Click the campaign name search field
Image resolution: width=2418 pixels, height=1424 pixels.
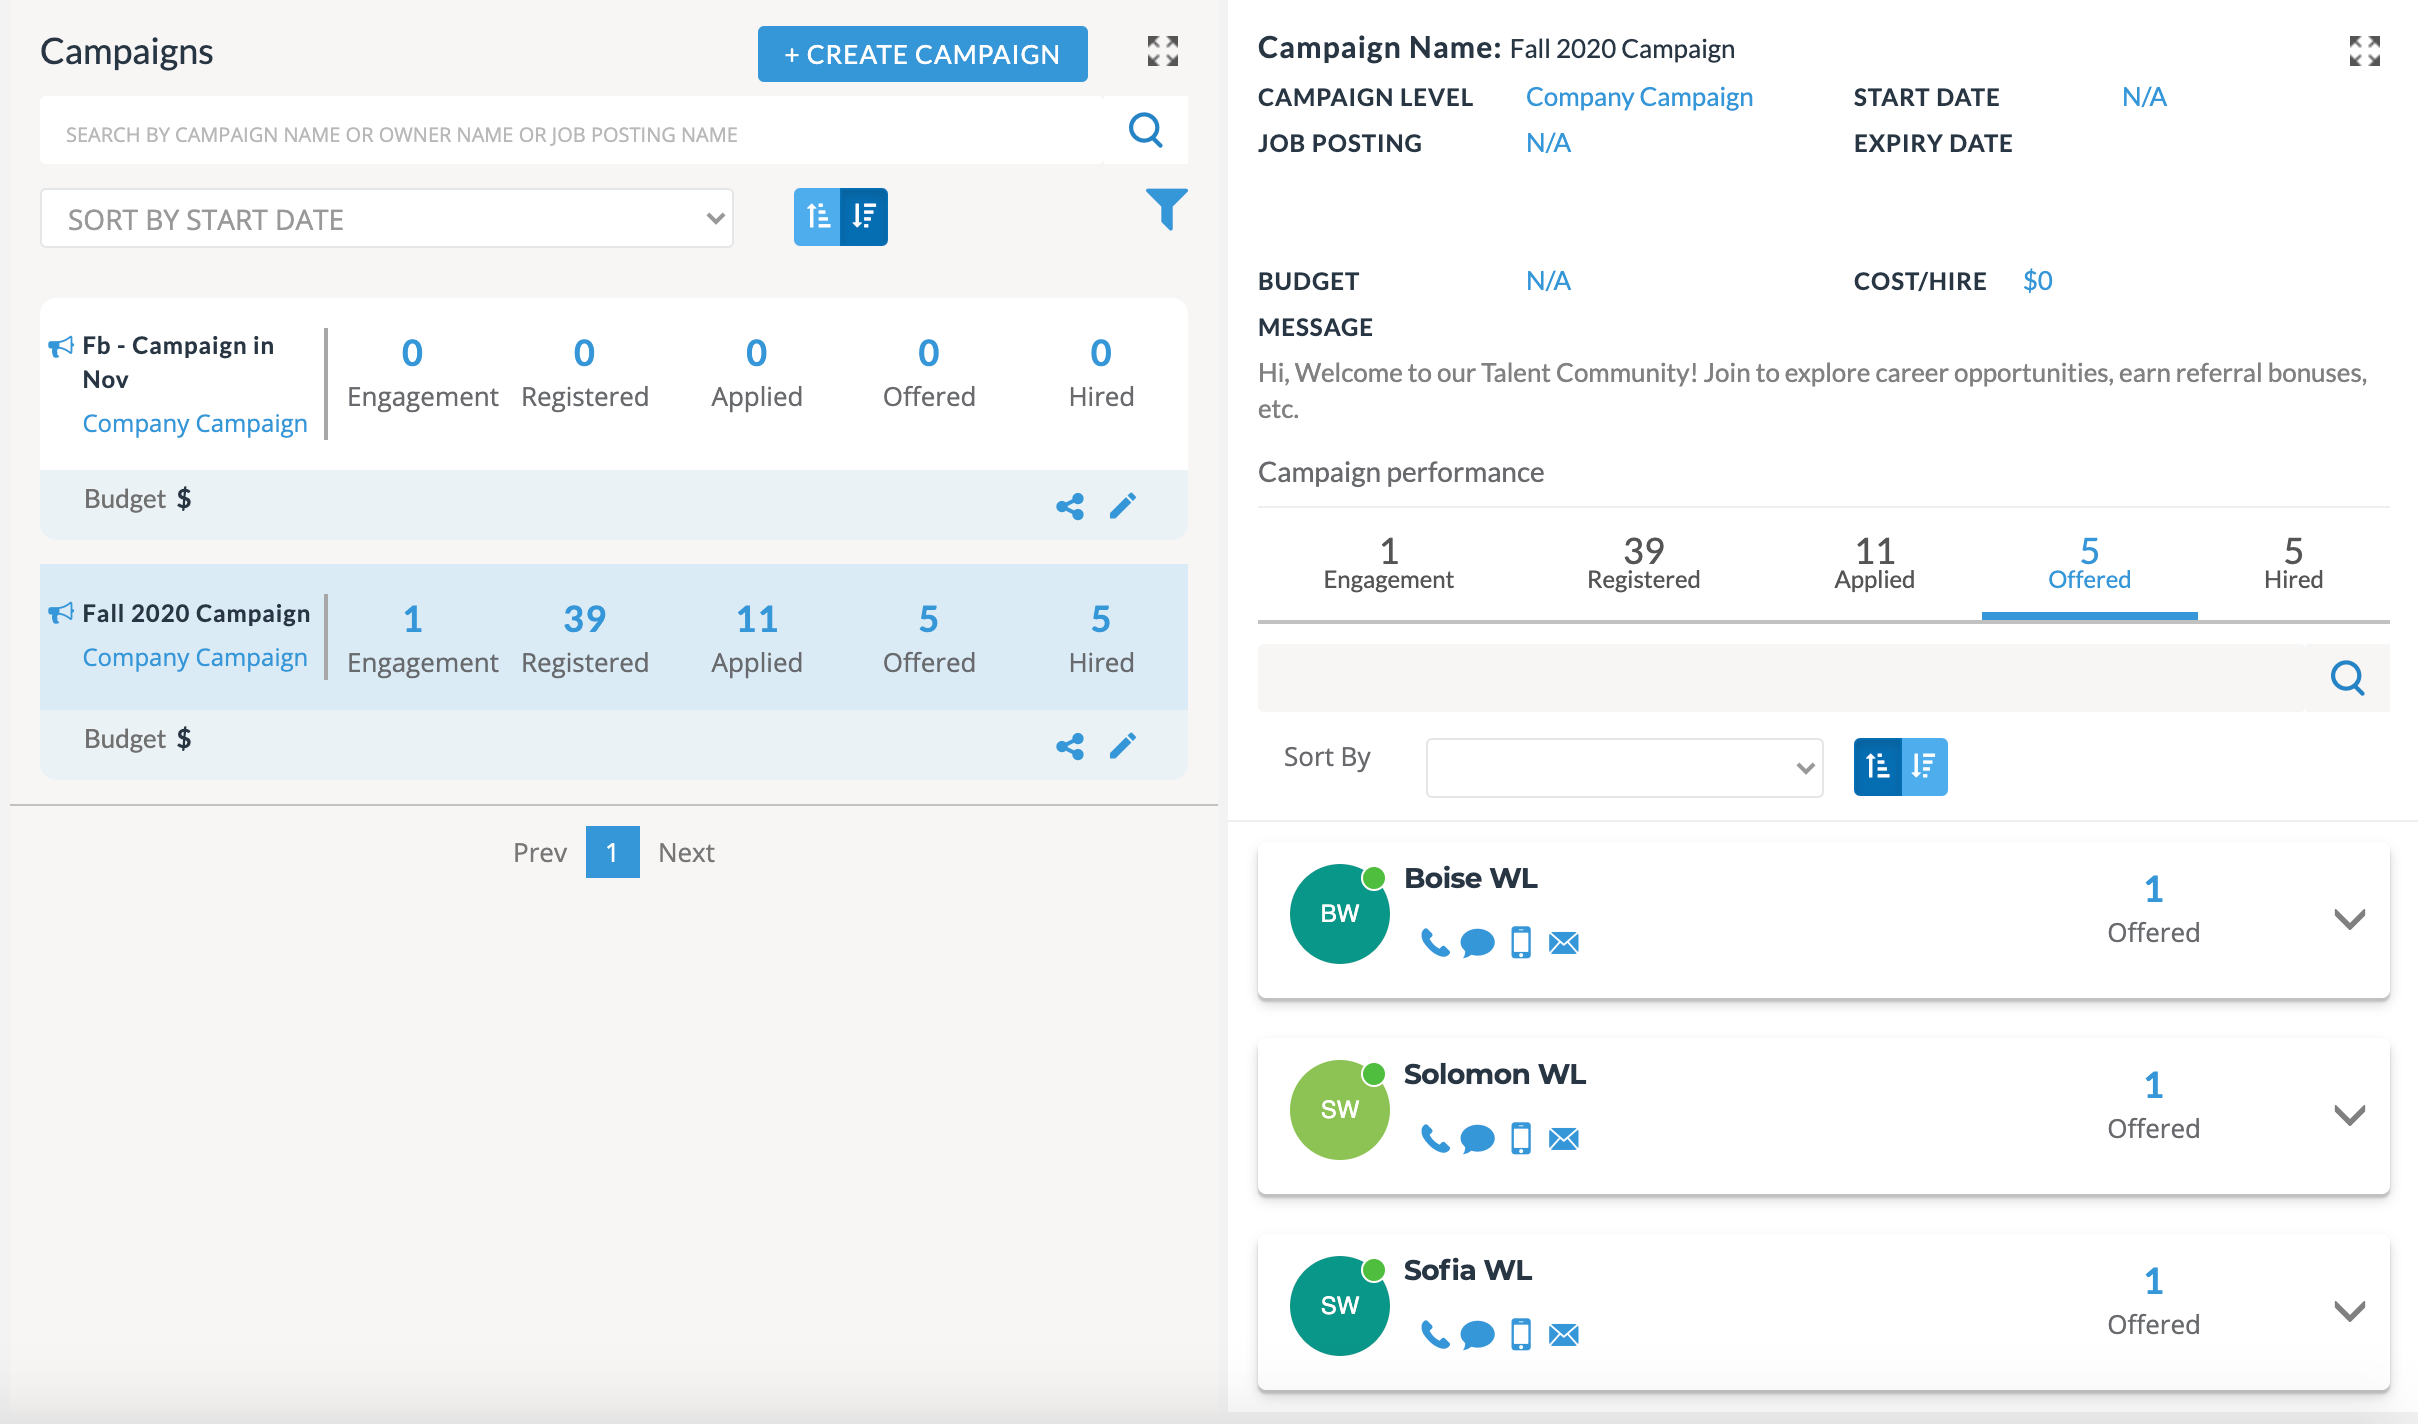[570, 134]
